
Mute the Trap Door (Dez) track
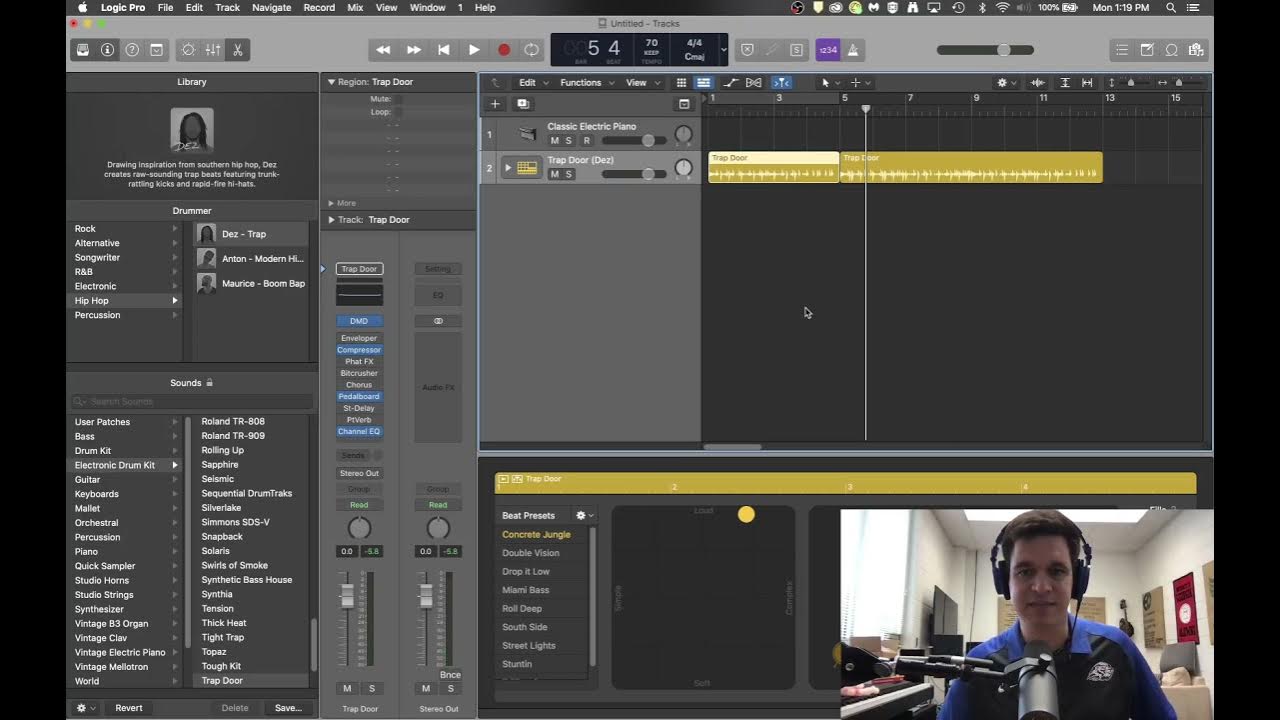click(x=555, y=174)
